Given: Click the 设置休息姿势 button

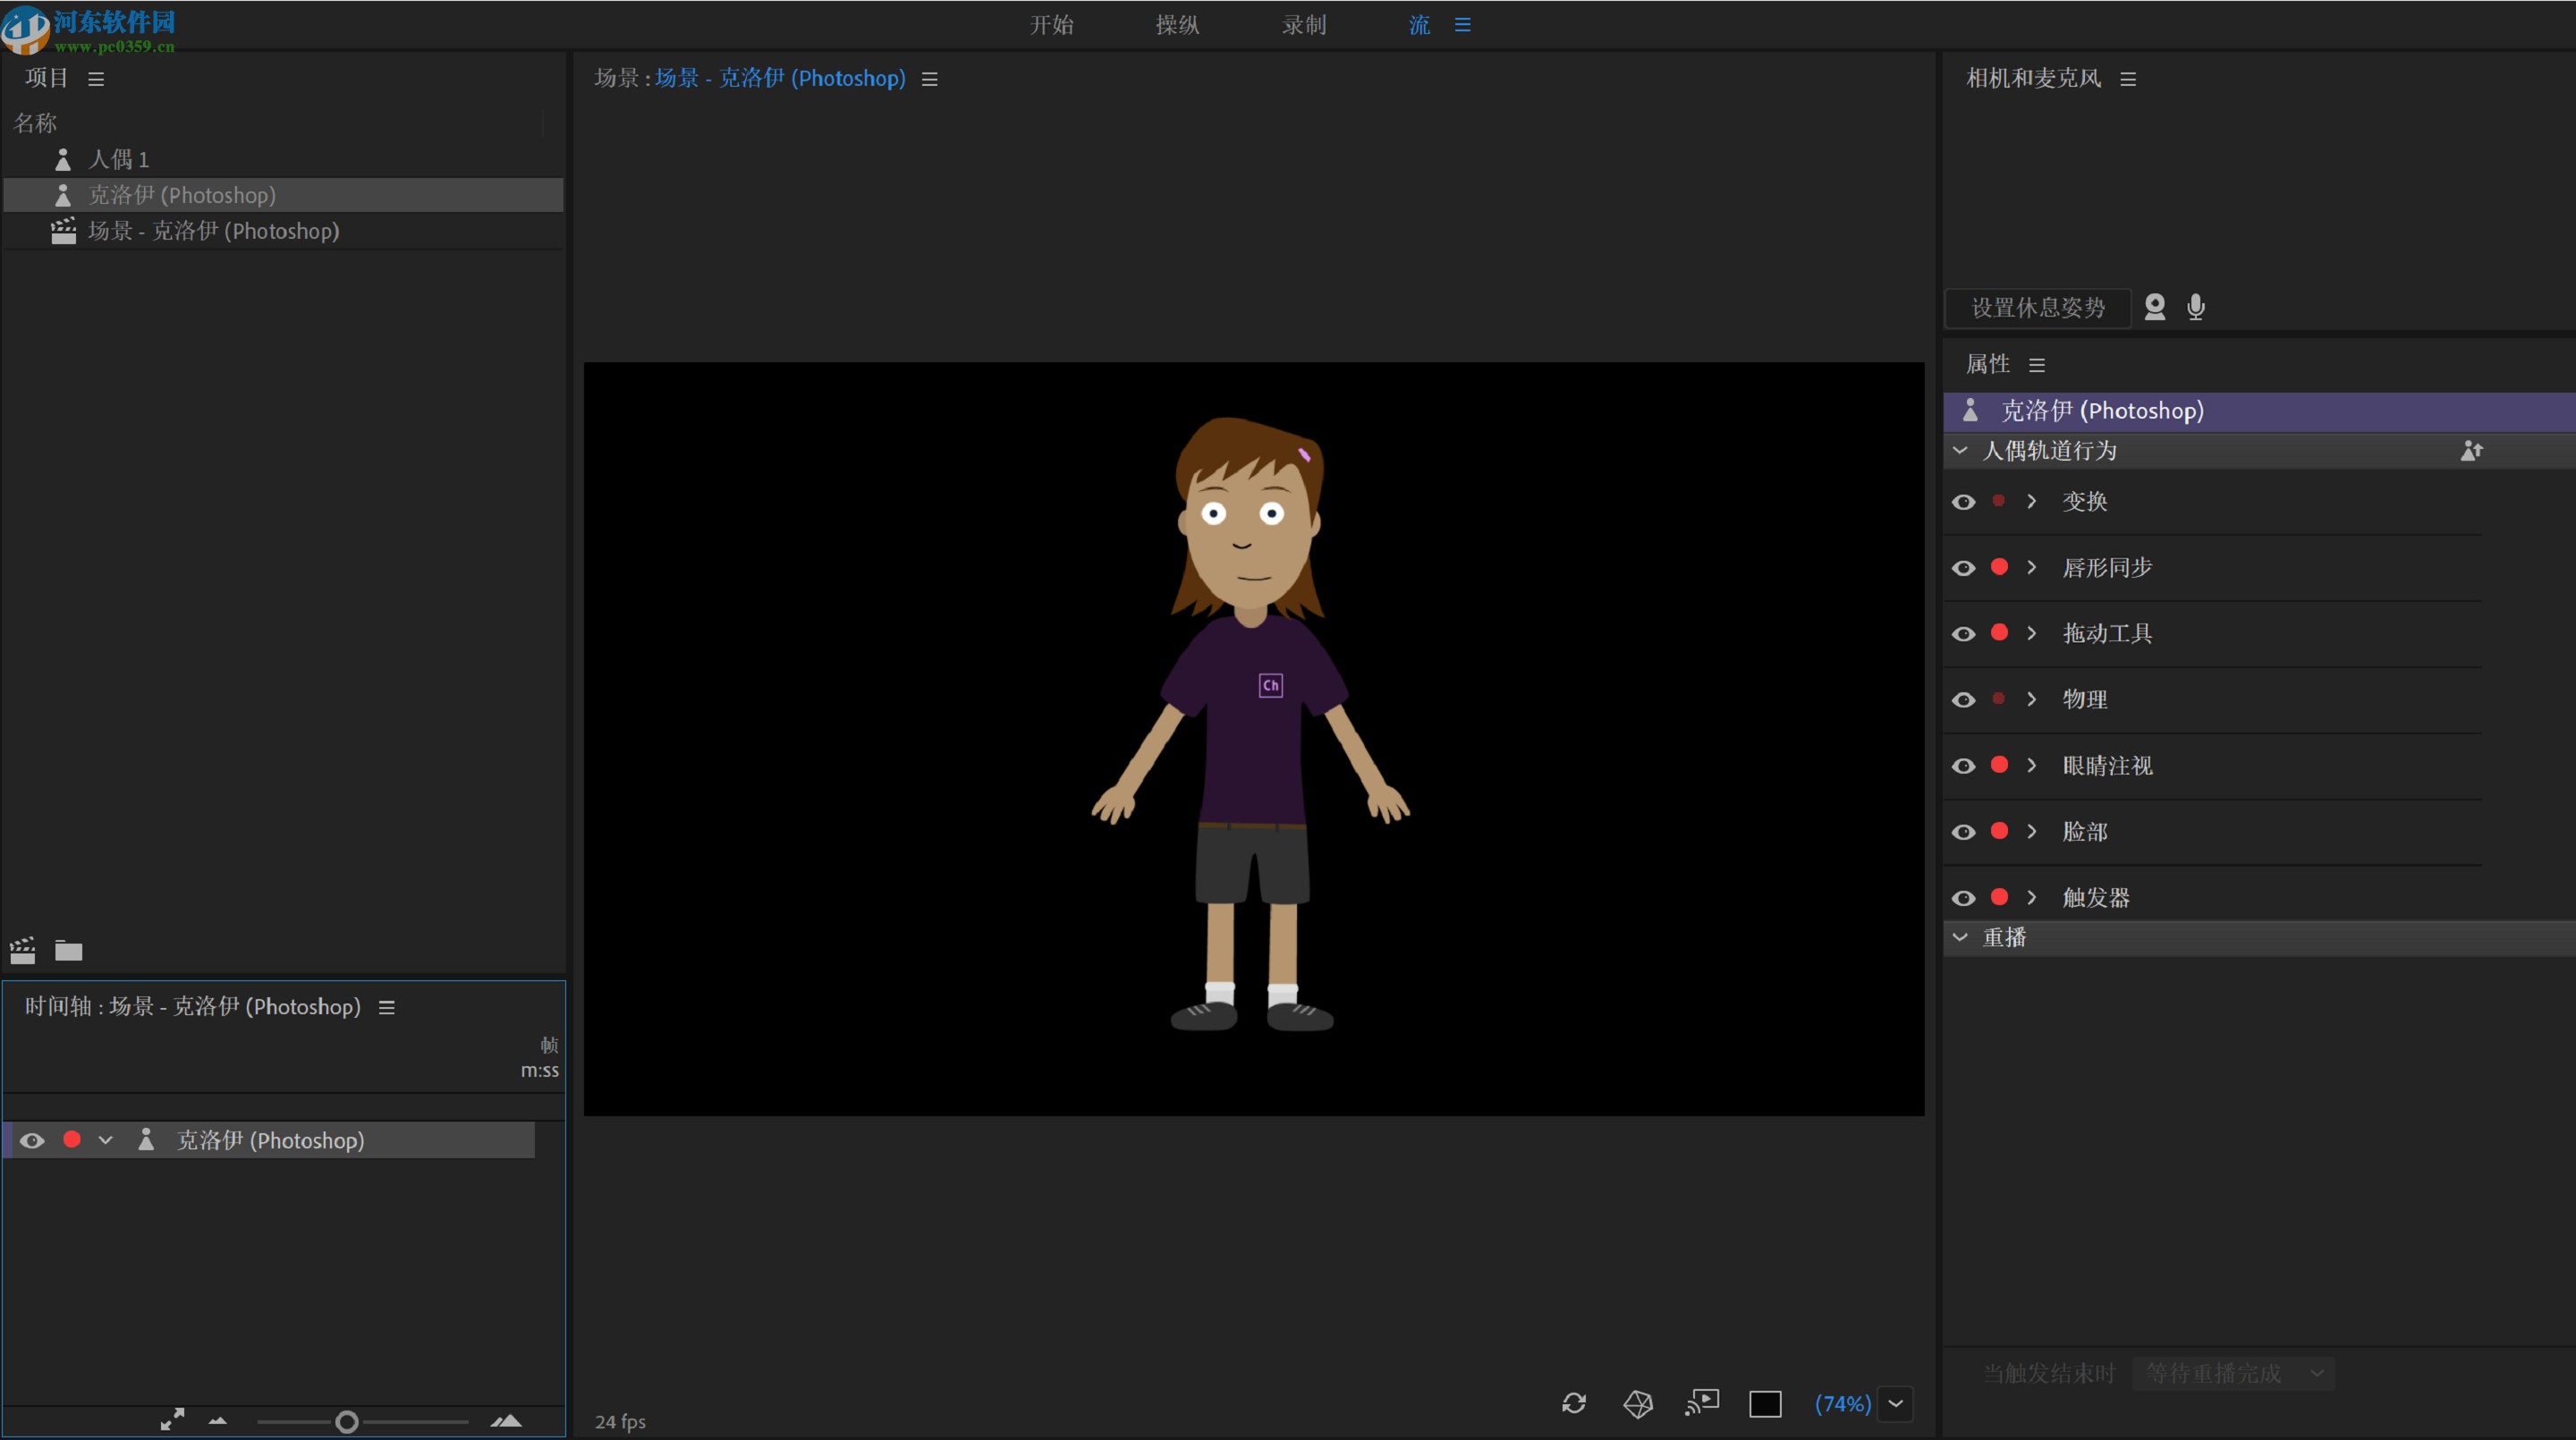Looking at the screenshot, I should [2037, 307].
